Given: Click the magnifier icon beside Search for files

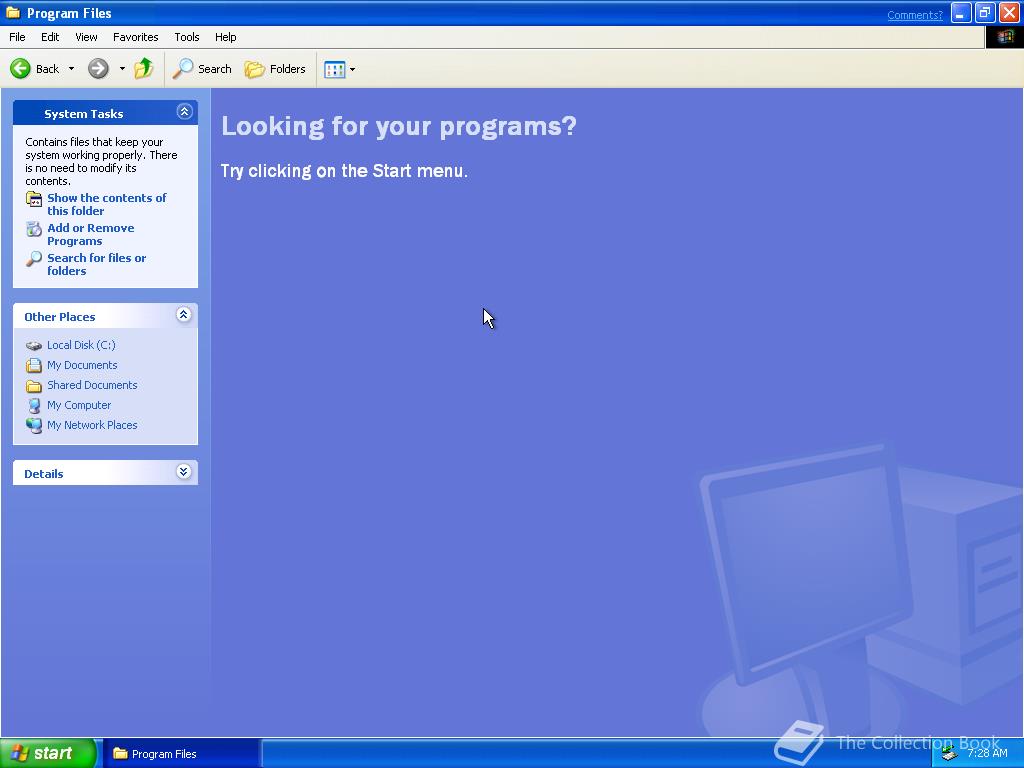Looking at the screenshot, I should tap(34, 259).
